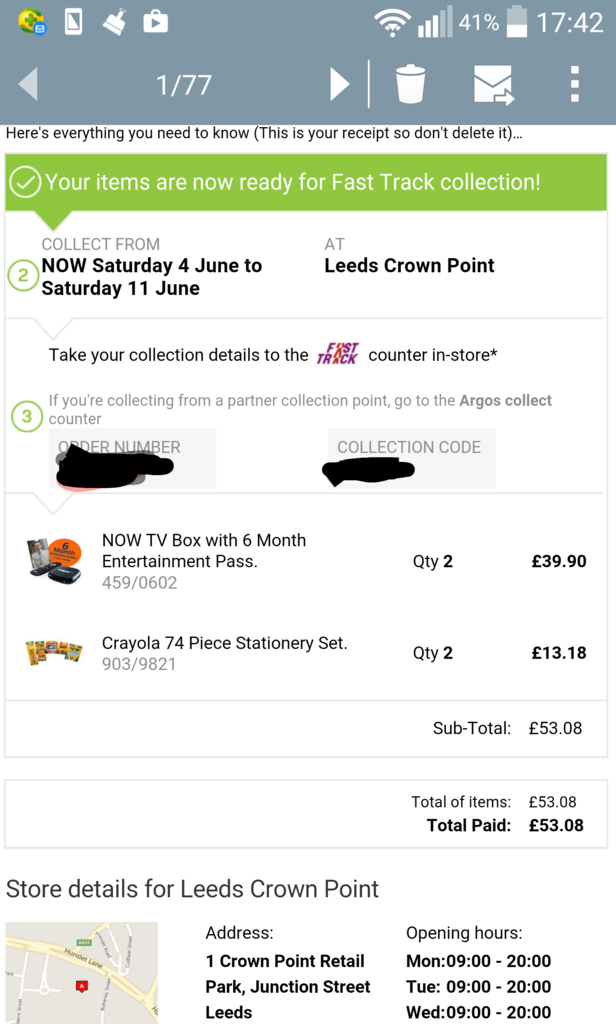
Task: Delete this email with trash icon
Action: pos(410,85)
